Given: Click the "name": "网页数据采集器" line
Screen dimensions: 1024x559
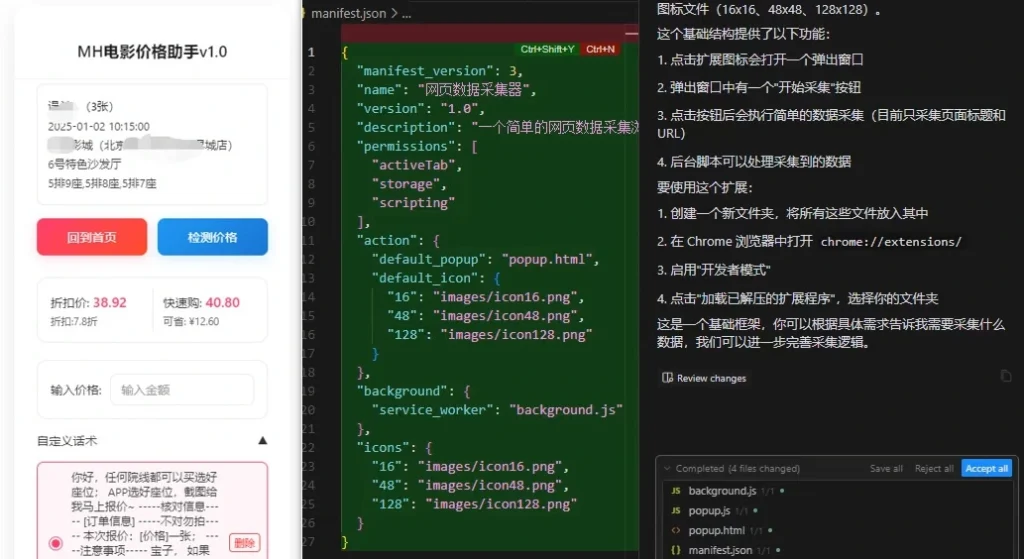Looking at the screenshot, I should [446, 89].
